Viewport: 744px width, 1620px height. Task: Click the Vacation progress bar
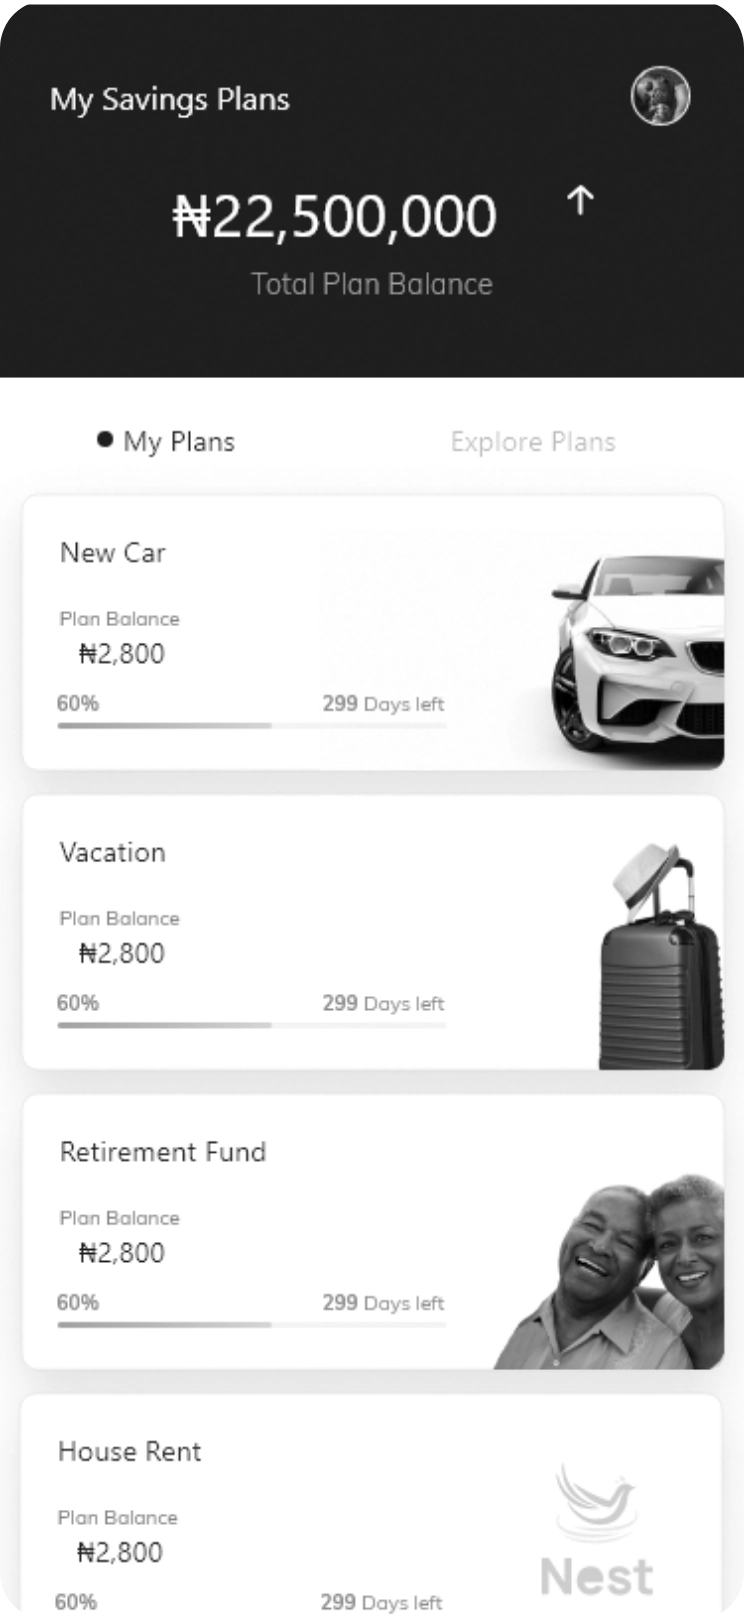[x=251, y=1025]
